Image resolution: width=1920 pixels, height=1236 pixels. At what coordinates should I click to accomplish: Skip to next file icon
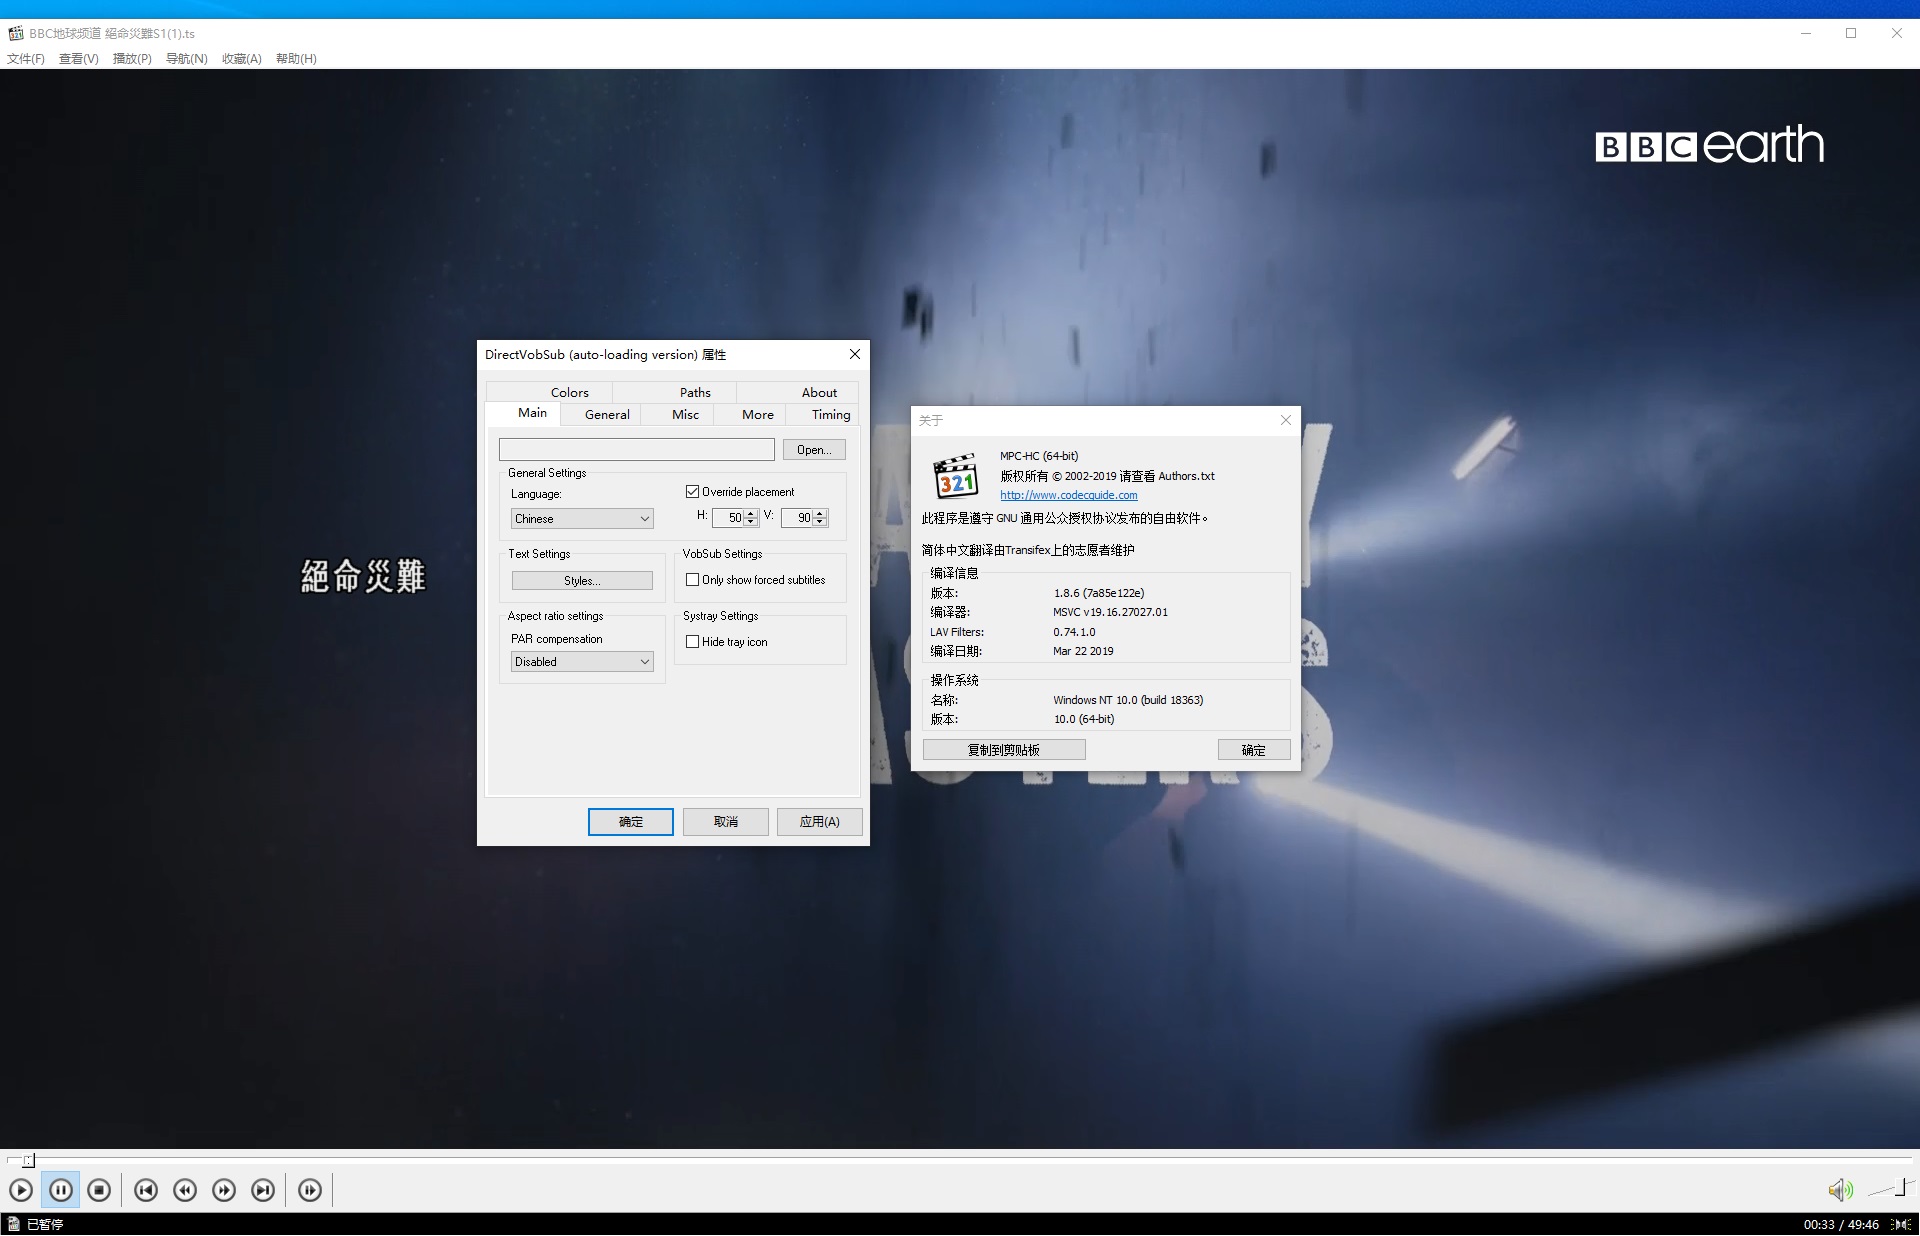pyautogui.click(x=263, y=1190)
